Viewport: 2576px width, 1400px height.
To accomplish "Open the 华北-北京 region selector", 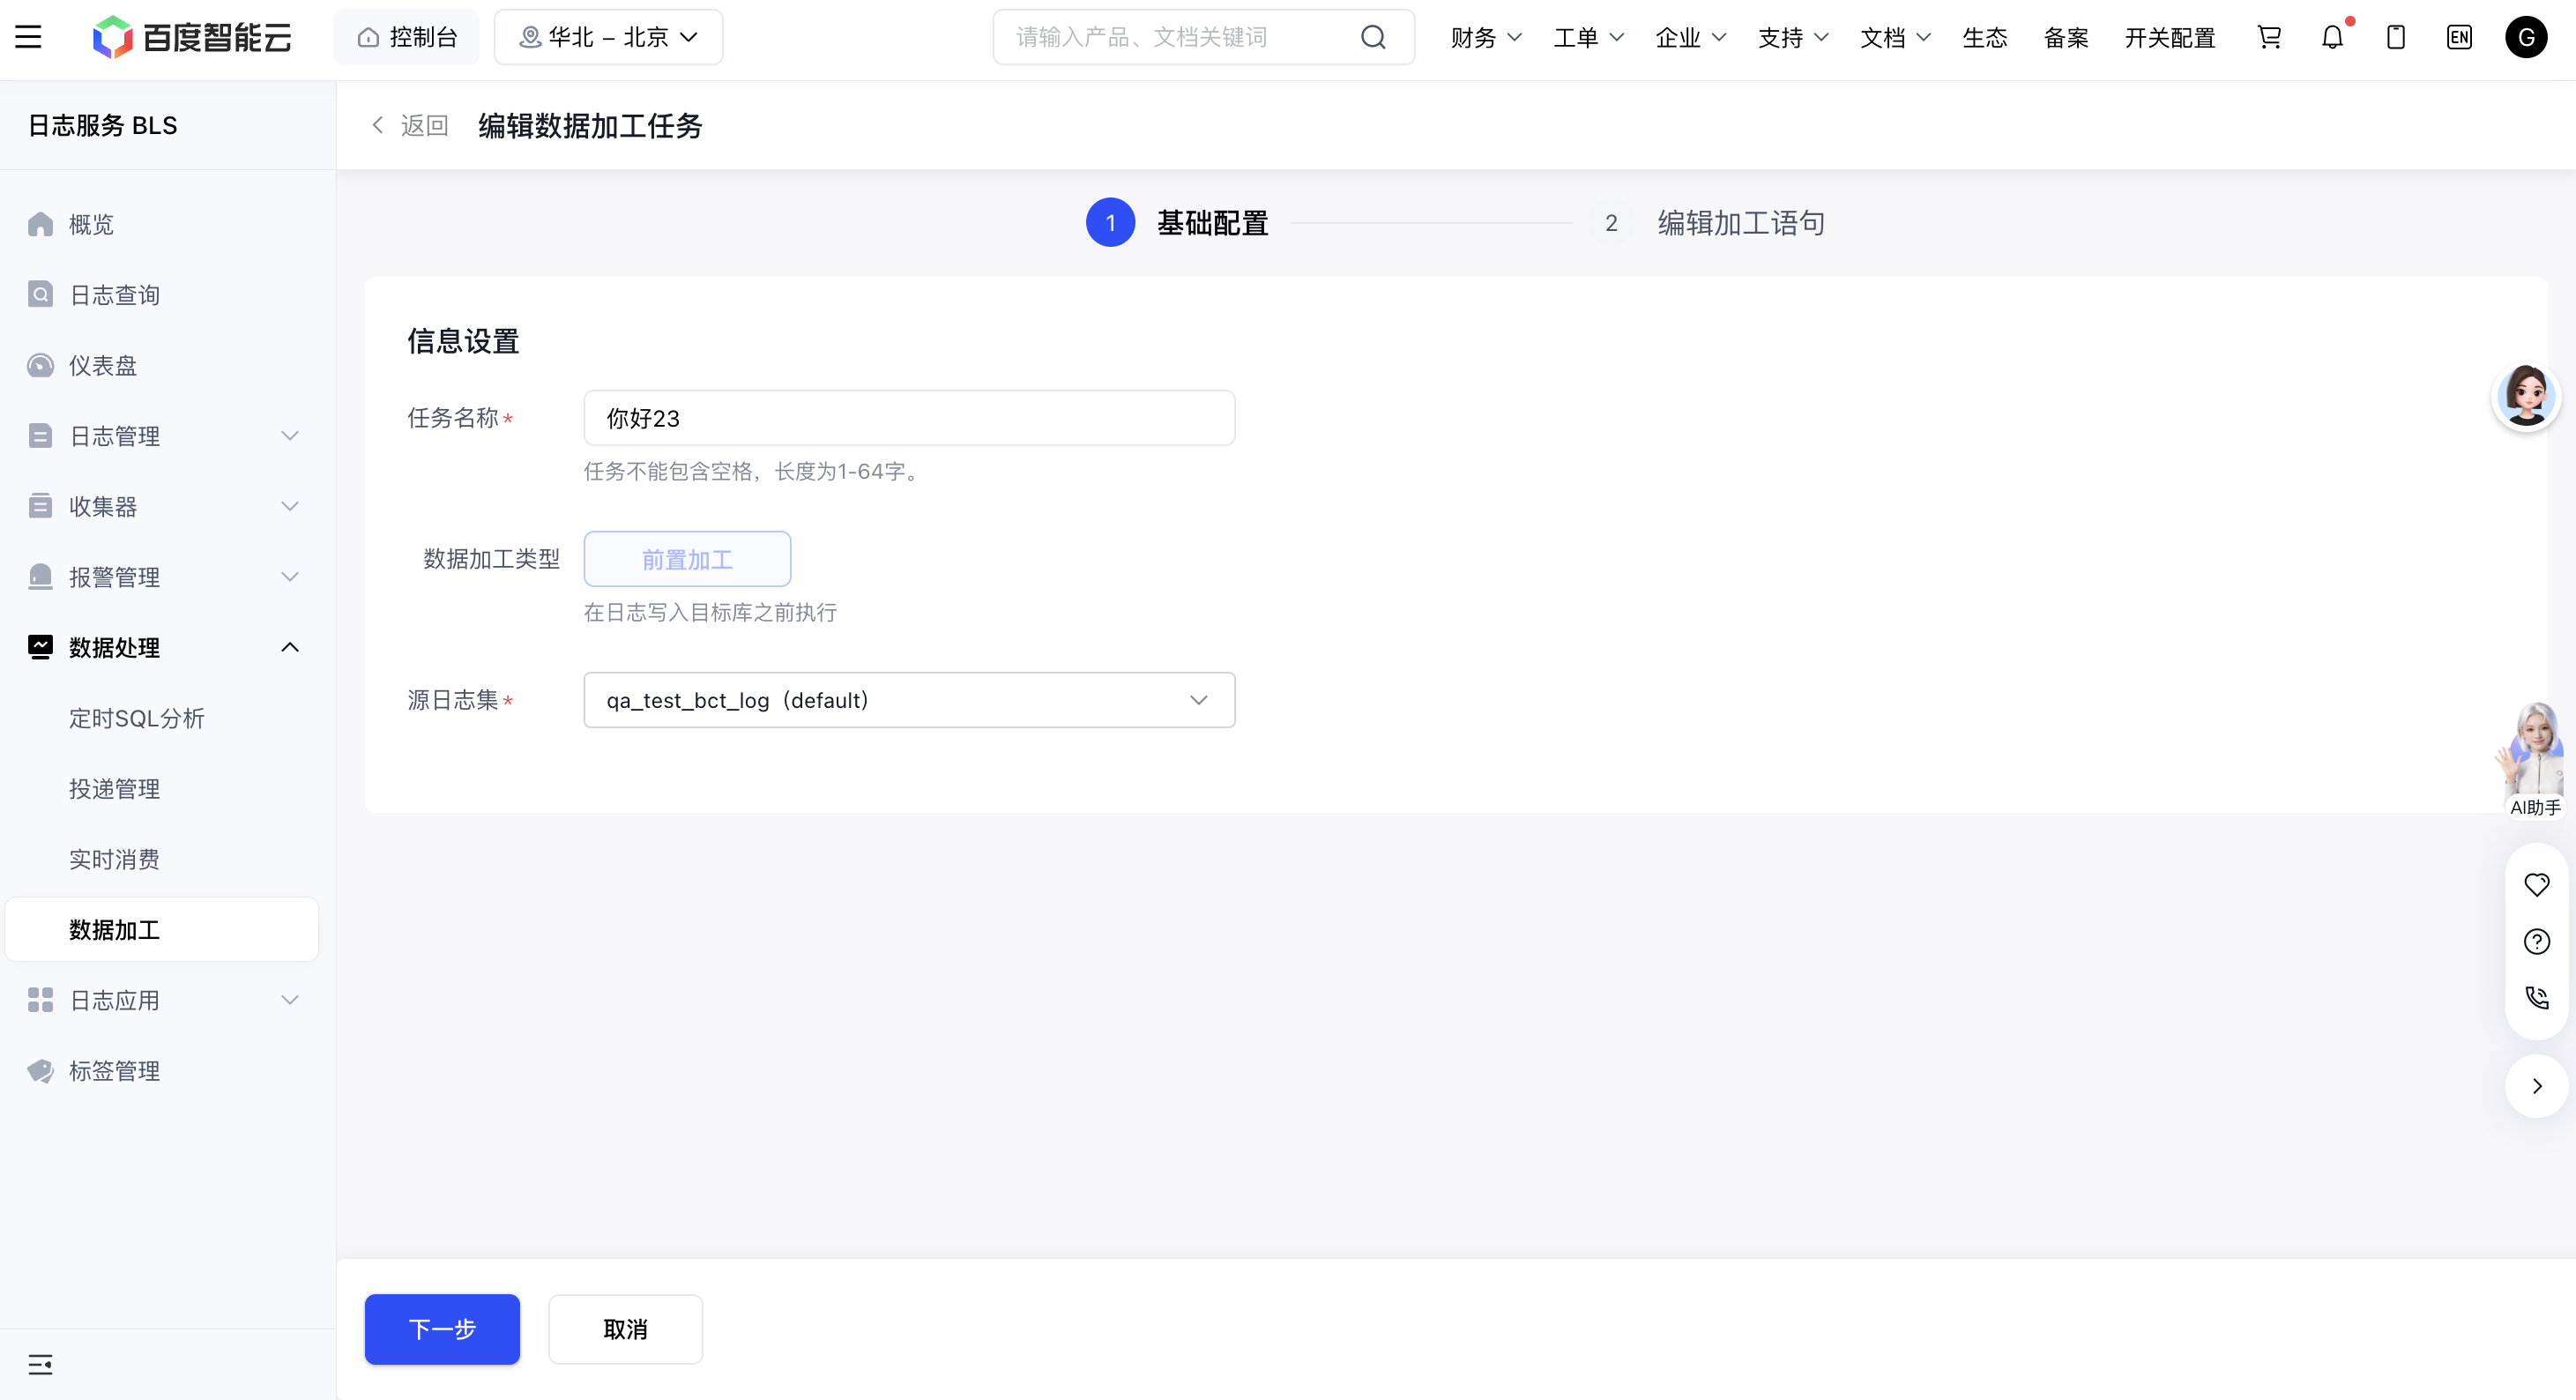I will [608, 38].
